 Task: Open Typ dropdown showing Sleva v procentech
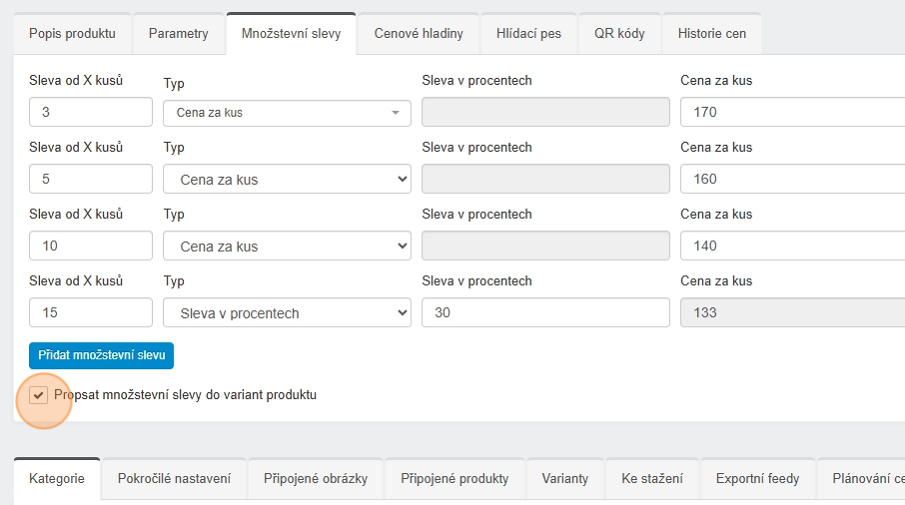286,313
